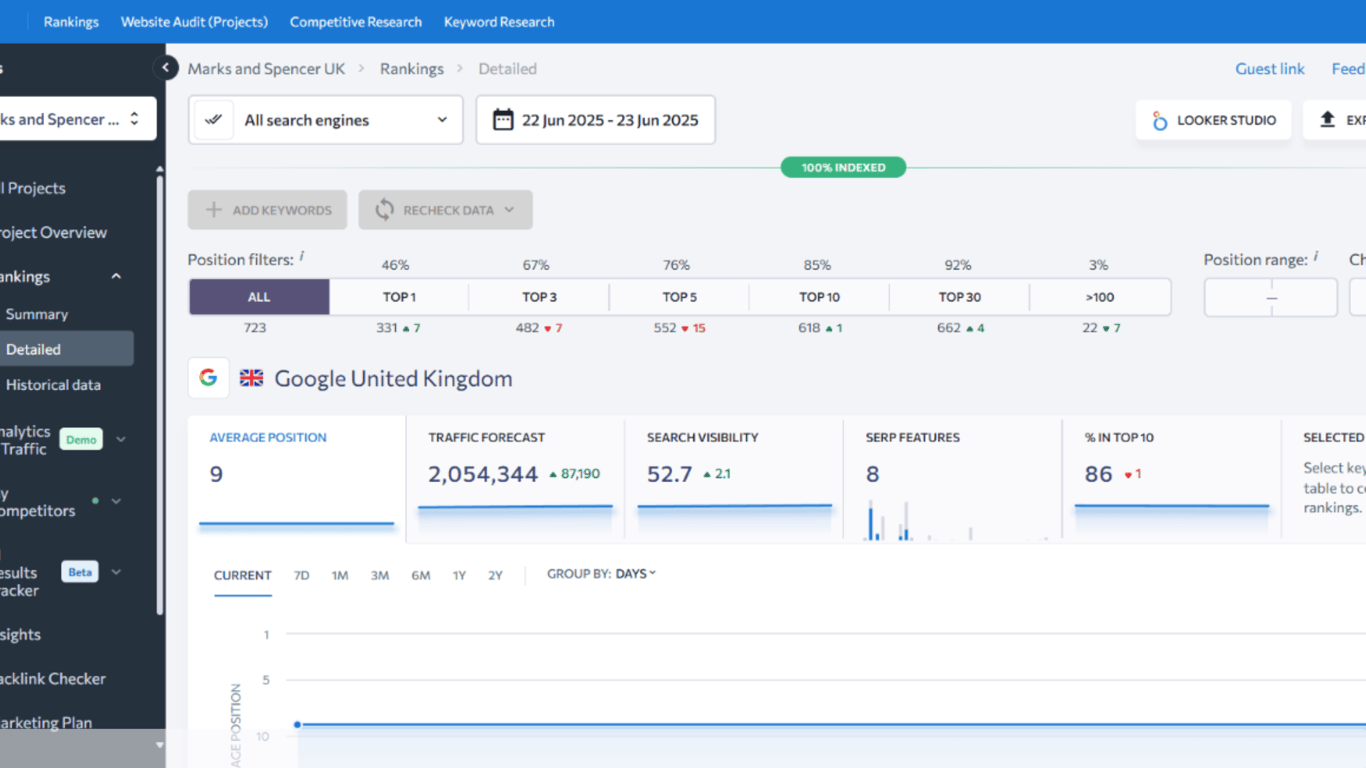Image resolution: width=1366 pixels, height=768 pixels.
Task: Expand the GROUP BY DAYS dropdown
Action: click(602, 574)
